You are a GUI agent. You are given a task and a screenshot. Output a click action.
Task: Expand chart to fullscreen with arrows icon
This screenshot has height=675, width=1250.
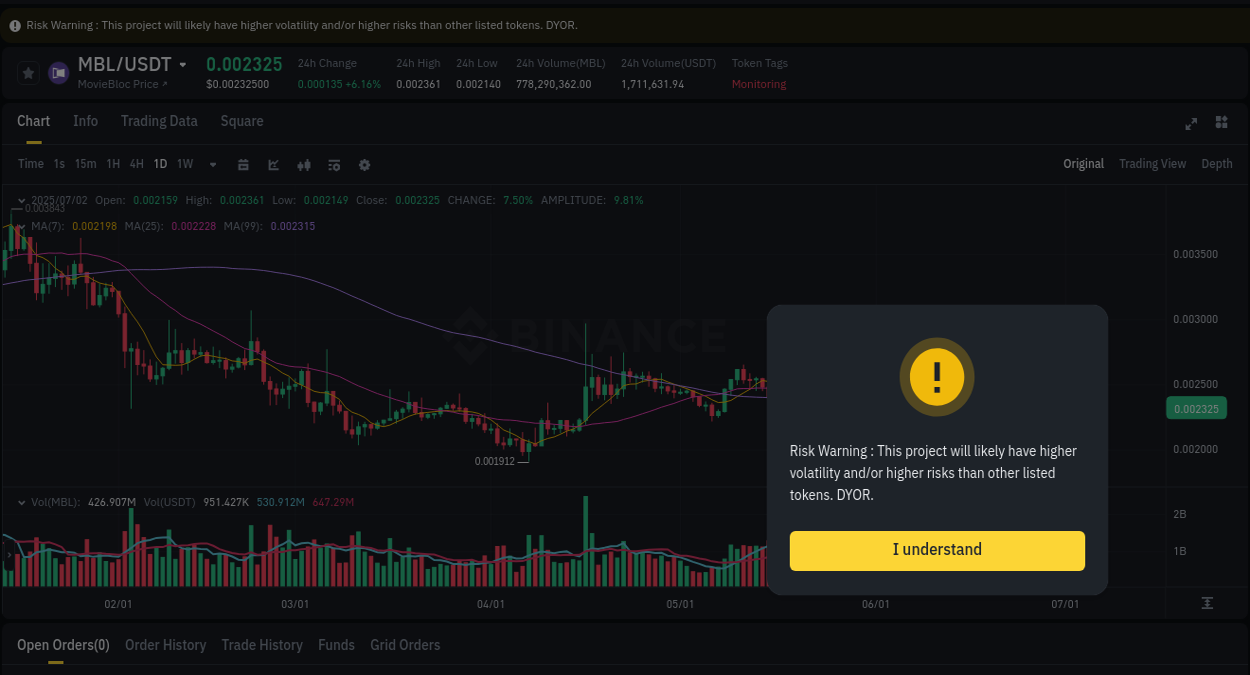(1190, 123)
